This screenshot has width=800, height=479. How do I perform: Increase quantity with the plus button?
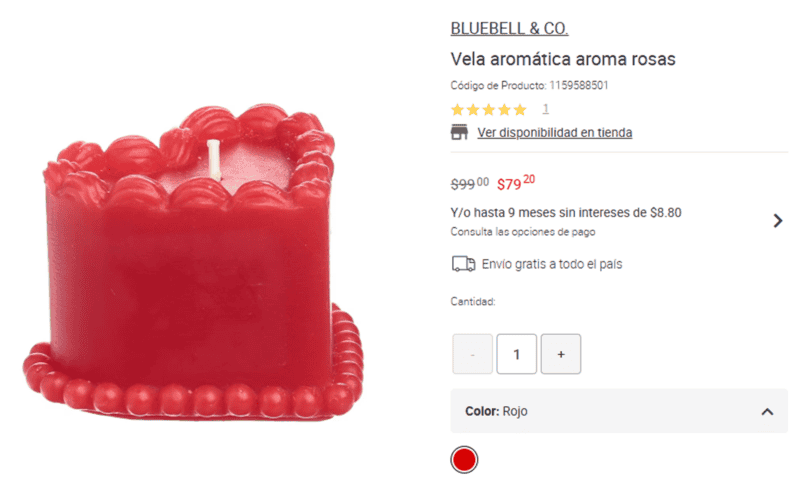[561, 354]
